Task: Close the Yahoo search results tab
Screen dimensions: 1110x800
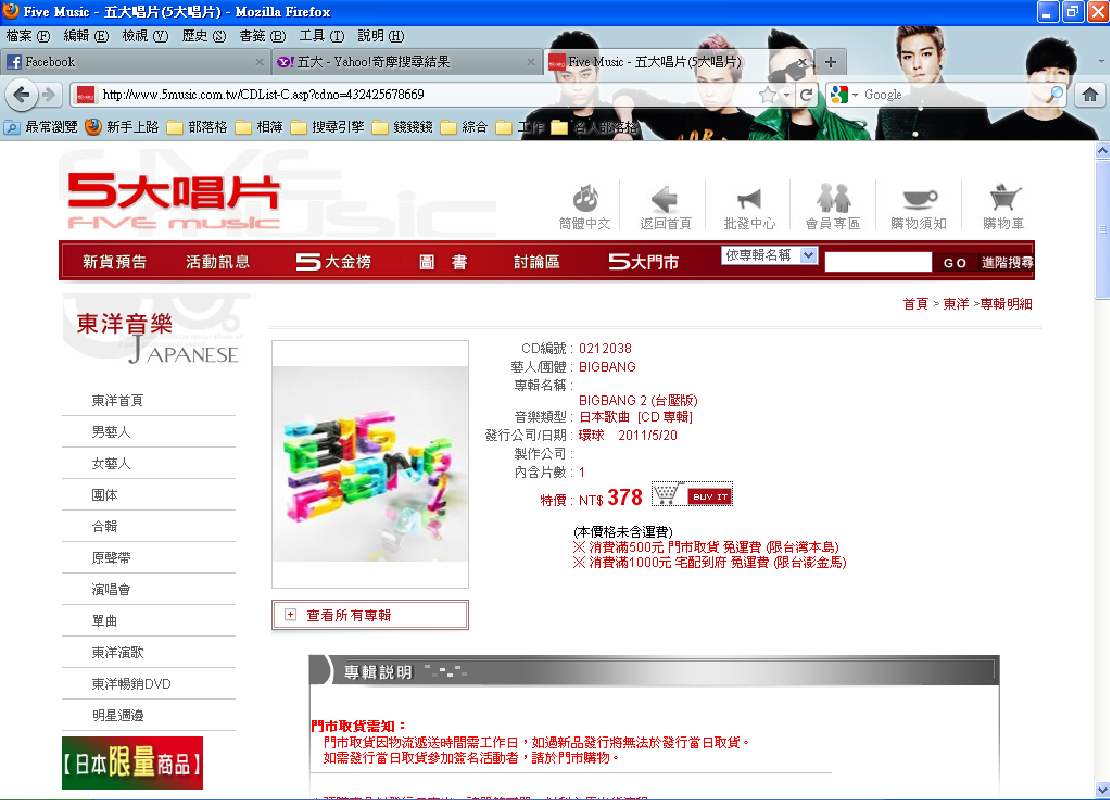Action: (531, 62)
